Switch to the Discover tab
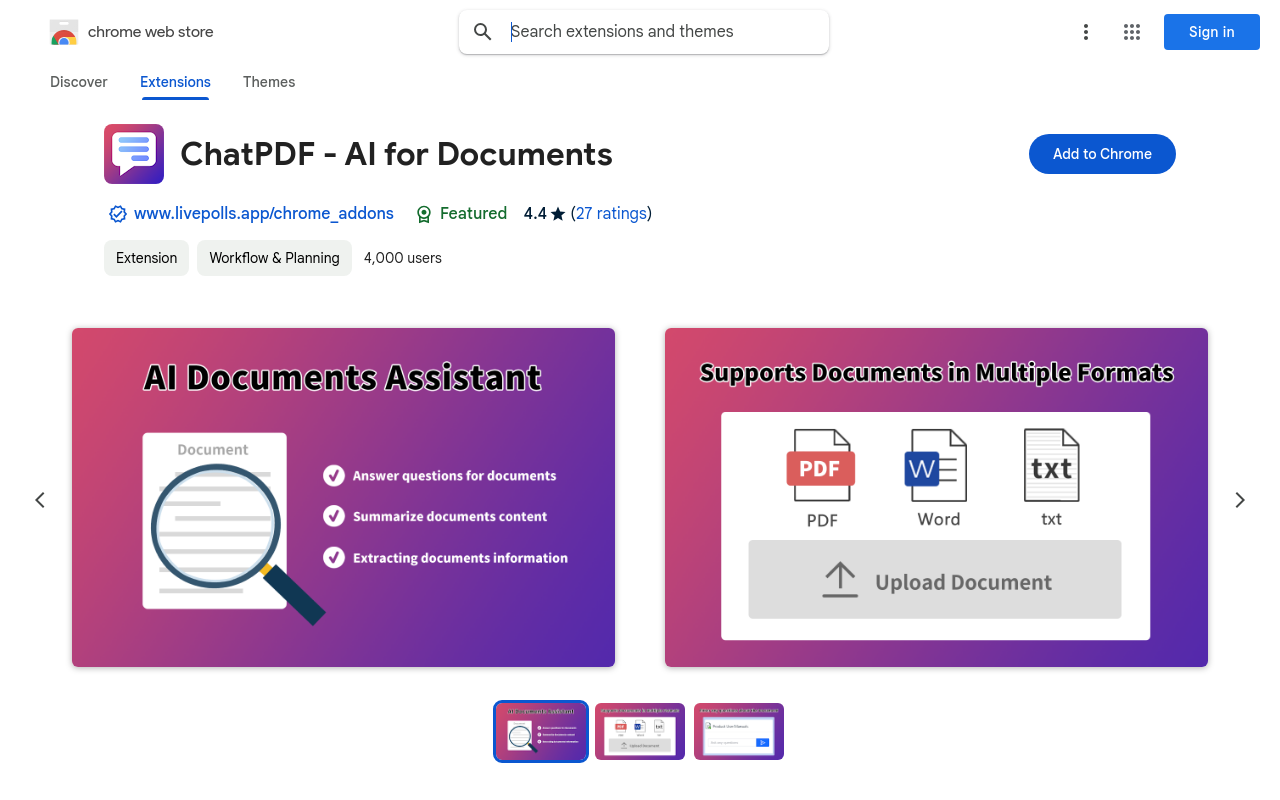This screenshot has height=800, width=1280. click(79, 82)
